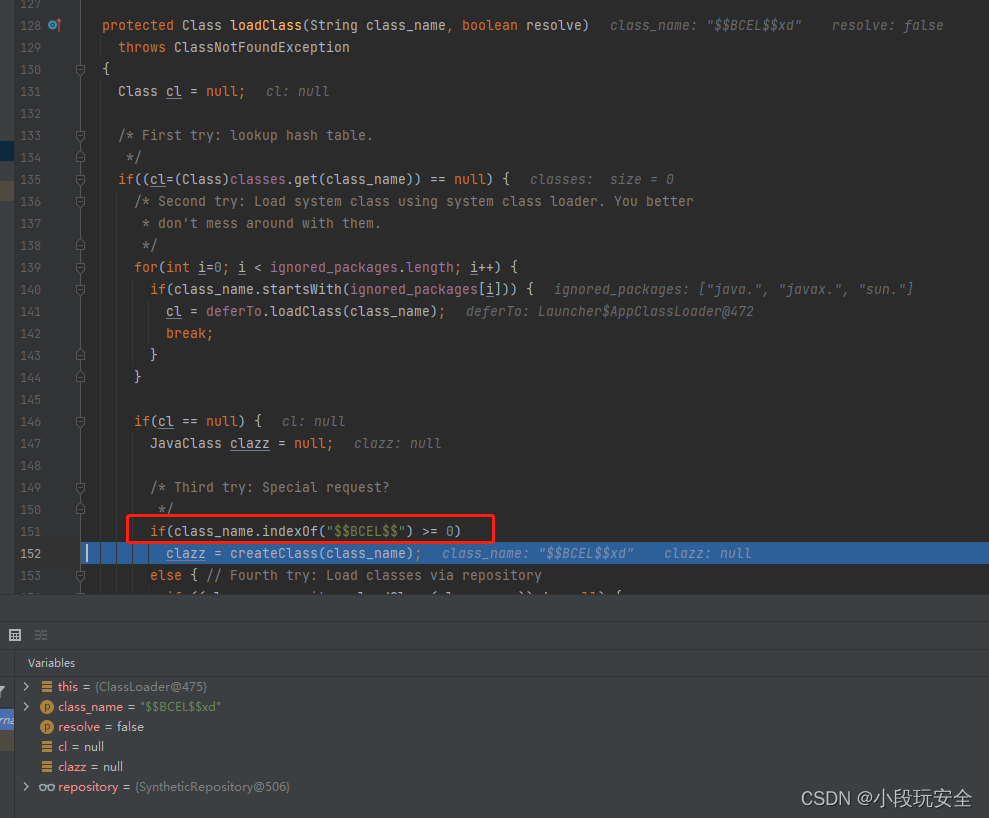Click line number 131 in the gutter
This screenshot has width=989, height=818.
click(30, 91)
